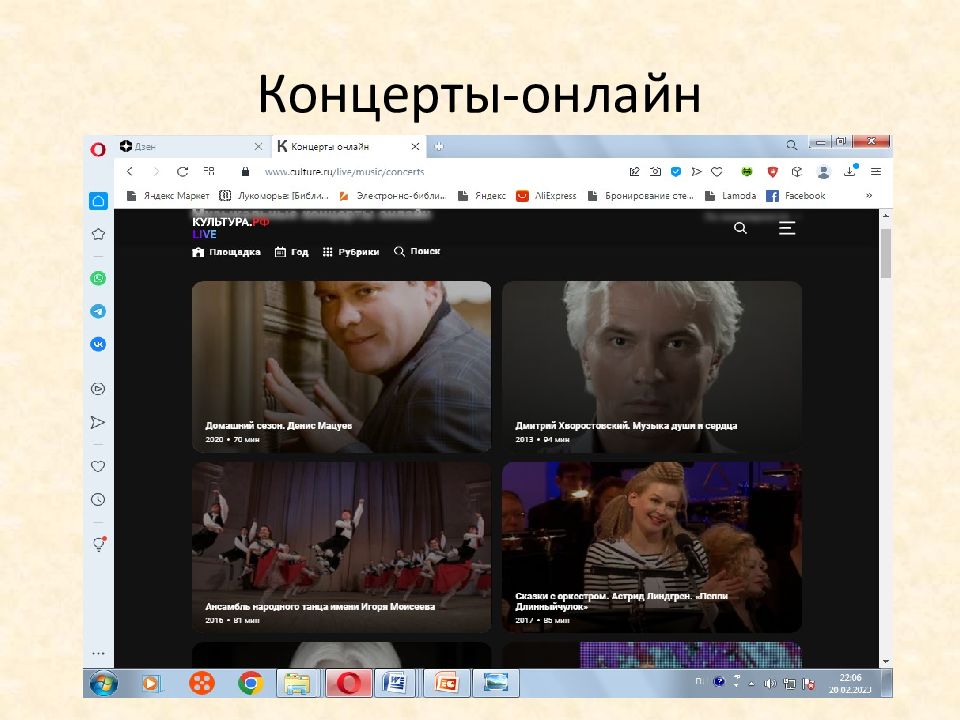
Task: Open the site hamburger menu
Action: 787,228
